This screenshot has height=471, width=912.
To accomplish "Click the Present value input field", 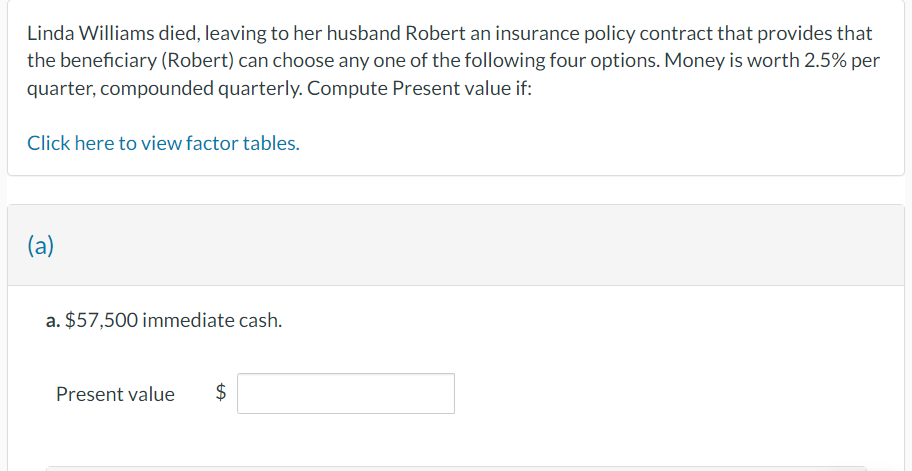I will (x=346, y=394).
